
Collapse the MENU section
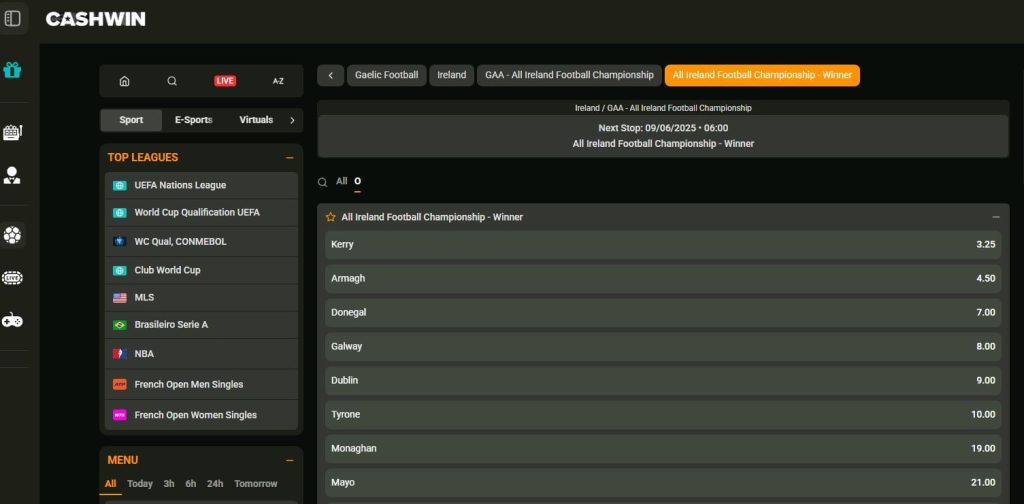point(289,461)
